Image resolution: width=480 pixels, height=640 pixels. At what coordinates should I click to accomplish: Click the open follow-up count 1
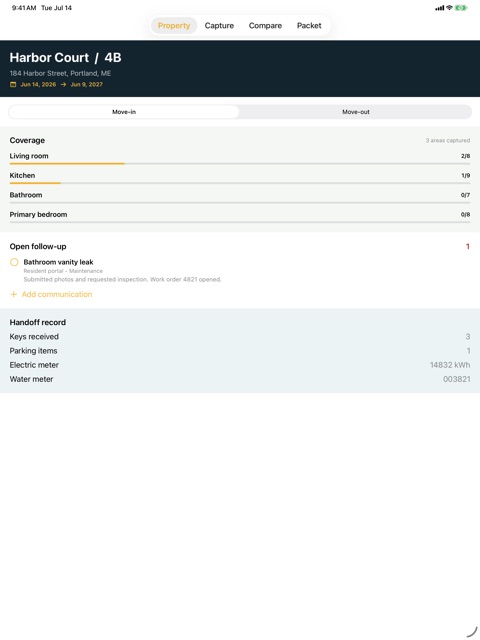click(468, 247)
